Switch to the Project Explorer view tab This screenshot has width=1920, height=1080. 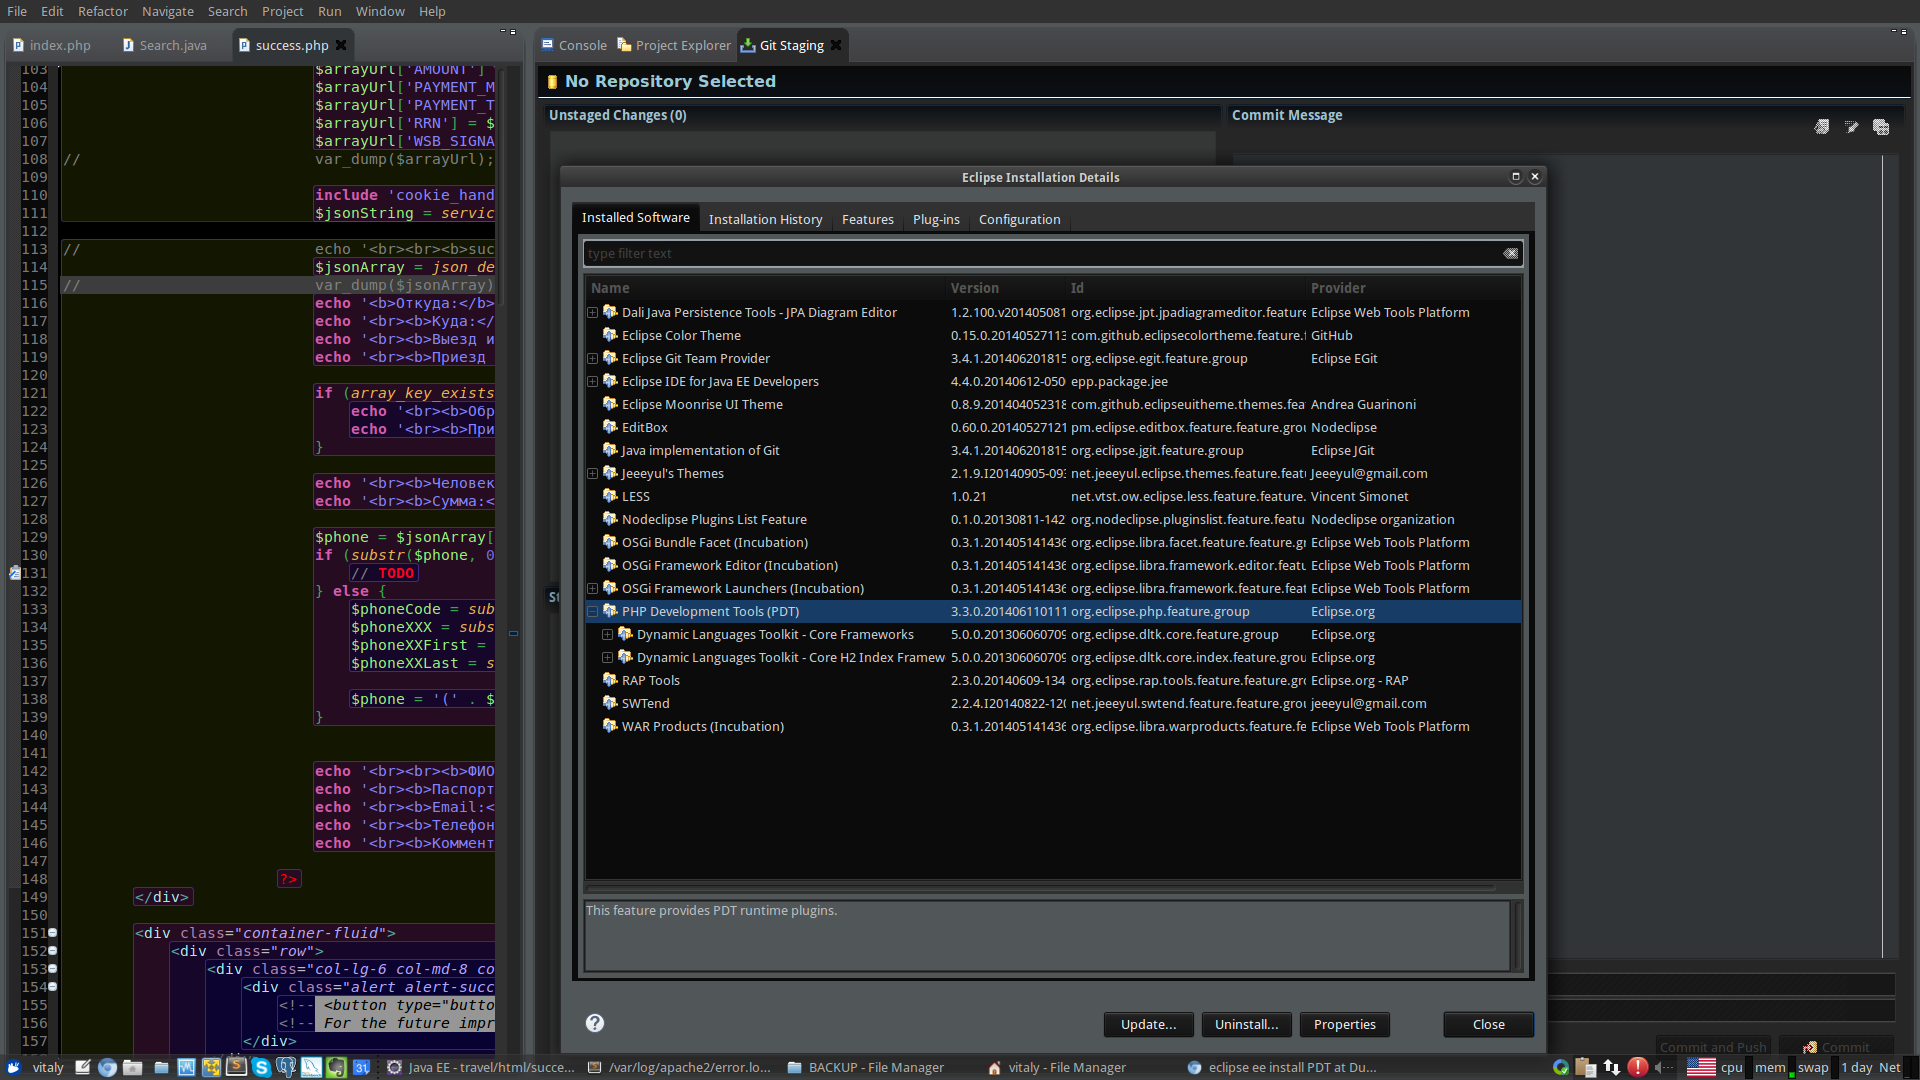coord(674,45)
